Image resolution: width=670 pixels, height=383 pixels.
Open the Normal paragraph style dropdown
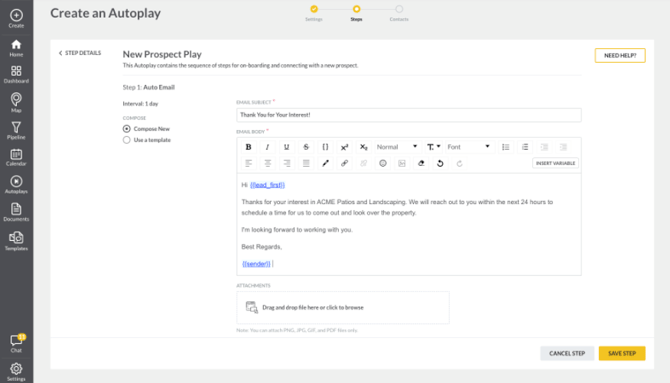(x=397, y=147)
